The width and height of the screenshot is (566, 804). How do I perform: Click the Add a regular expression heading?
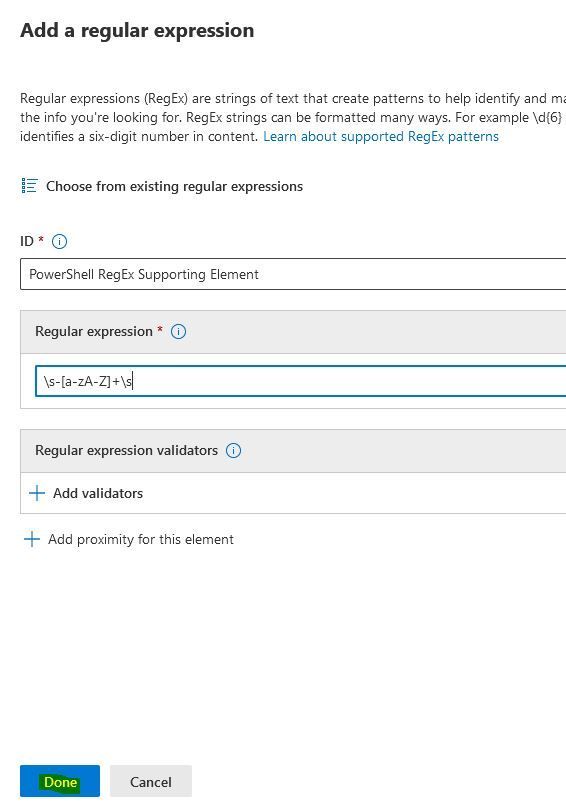tap(137, 30)
